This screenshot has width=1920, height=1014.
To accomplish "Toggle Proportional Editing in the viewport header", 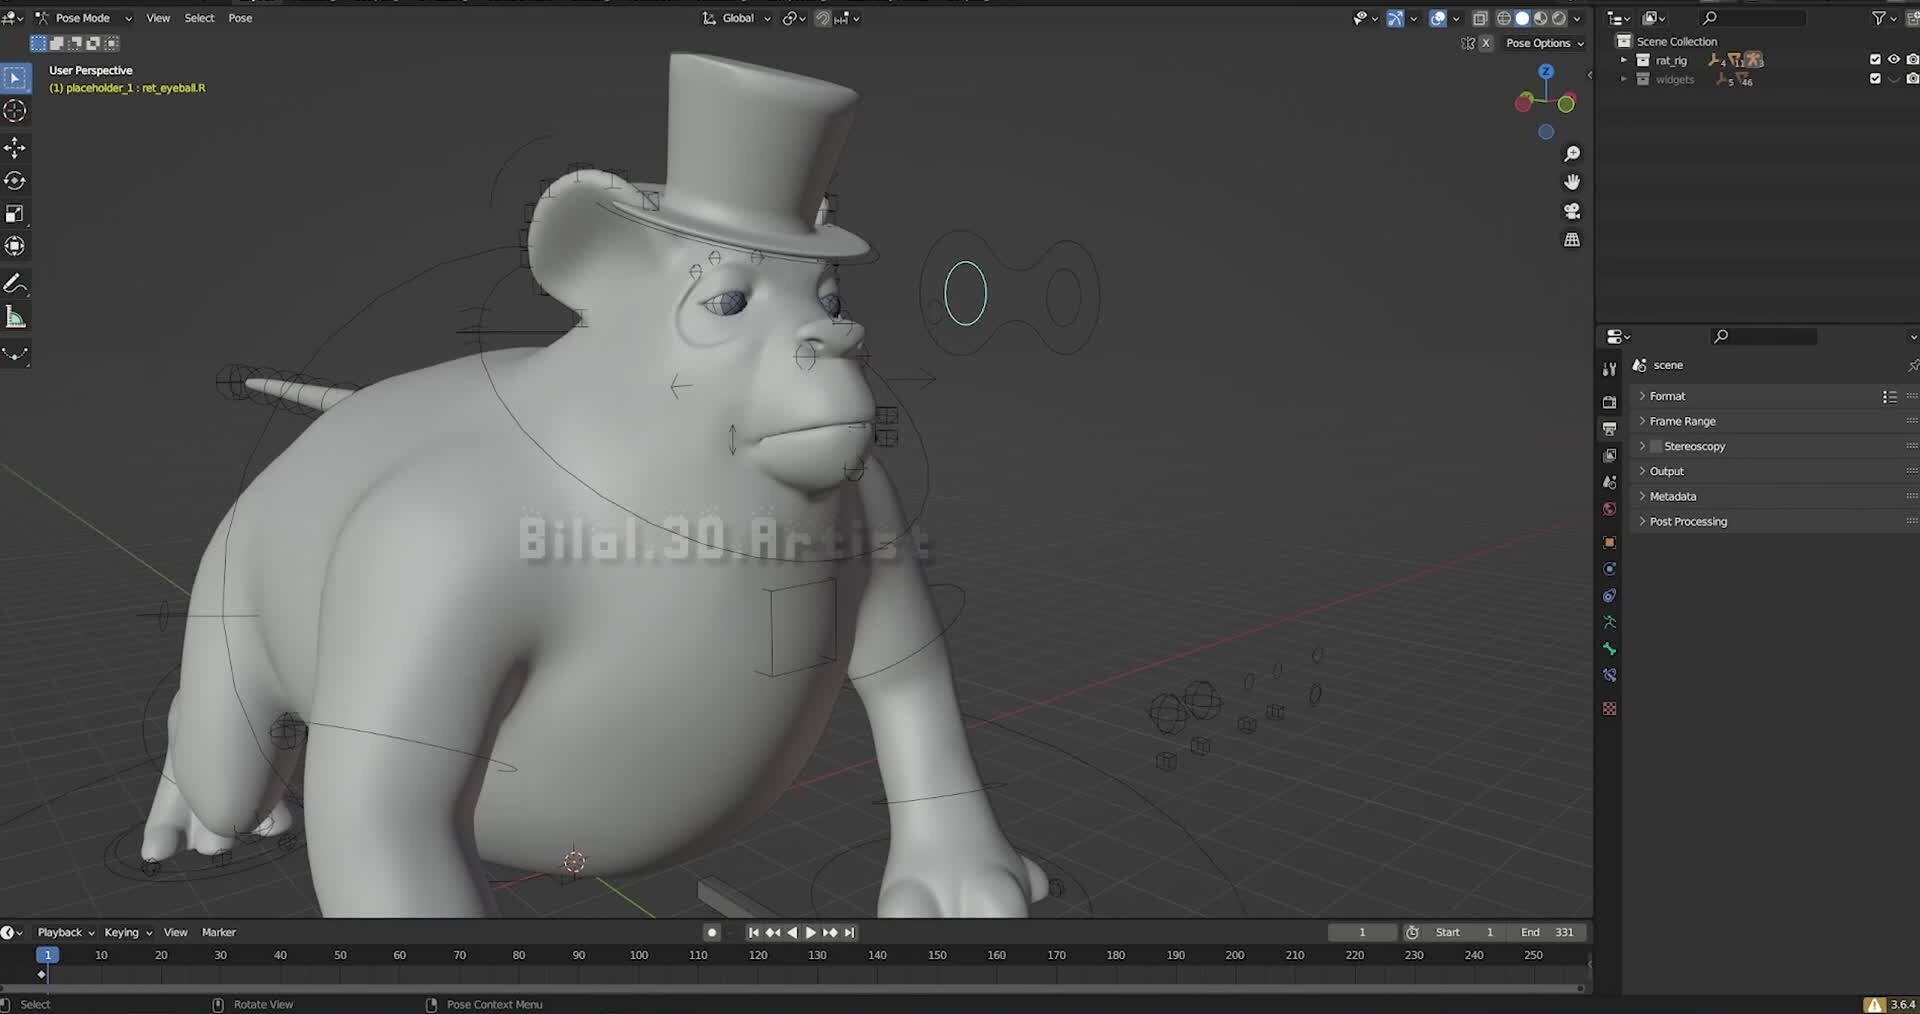I will point(821,18).
